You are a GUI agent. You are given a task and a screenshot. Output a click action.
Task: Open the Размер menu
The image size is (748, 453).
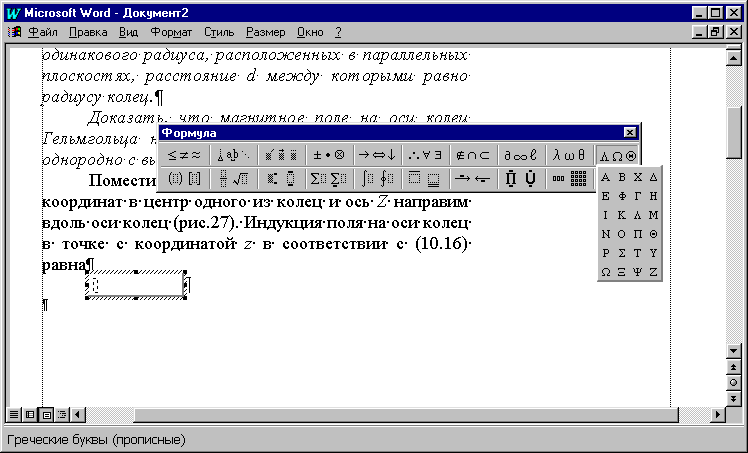point(266,32)
